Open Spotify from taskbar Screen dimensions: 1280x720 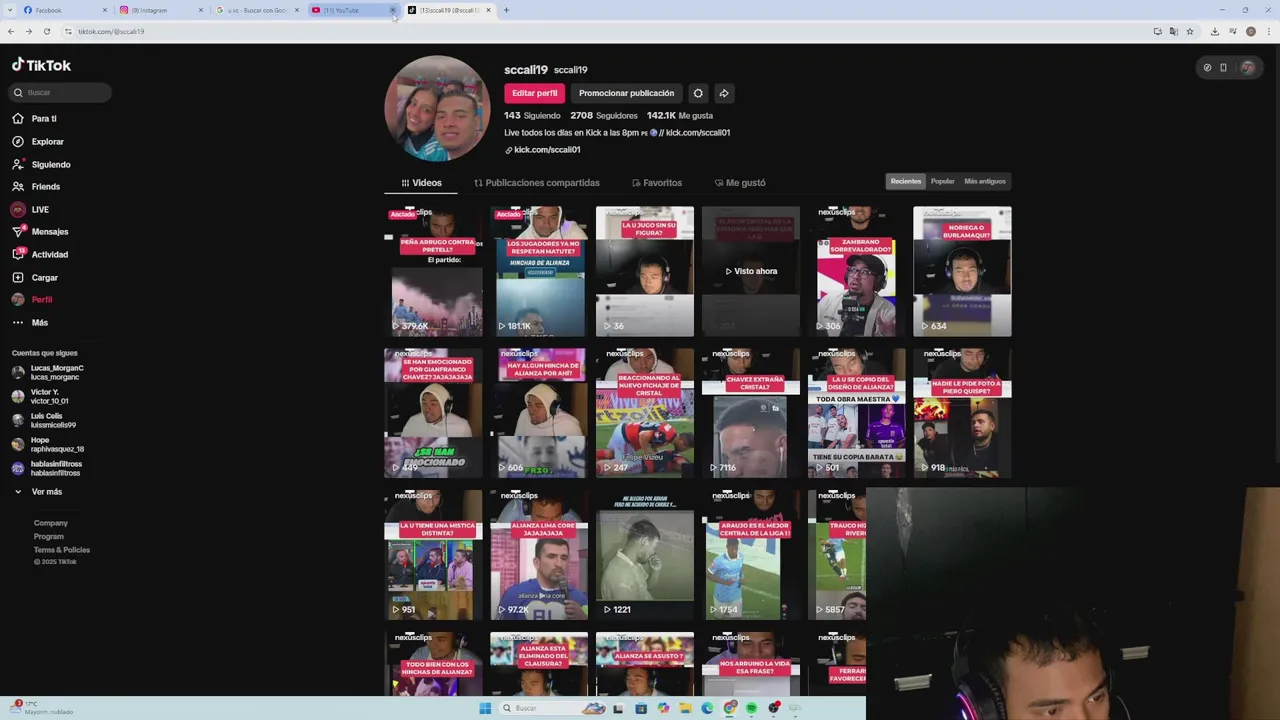(751, 708)
